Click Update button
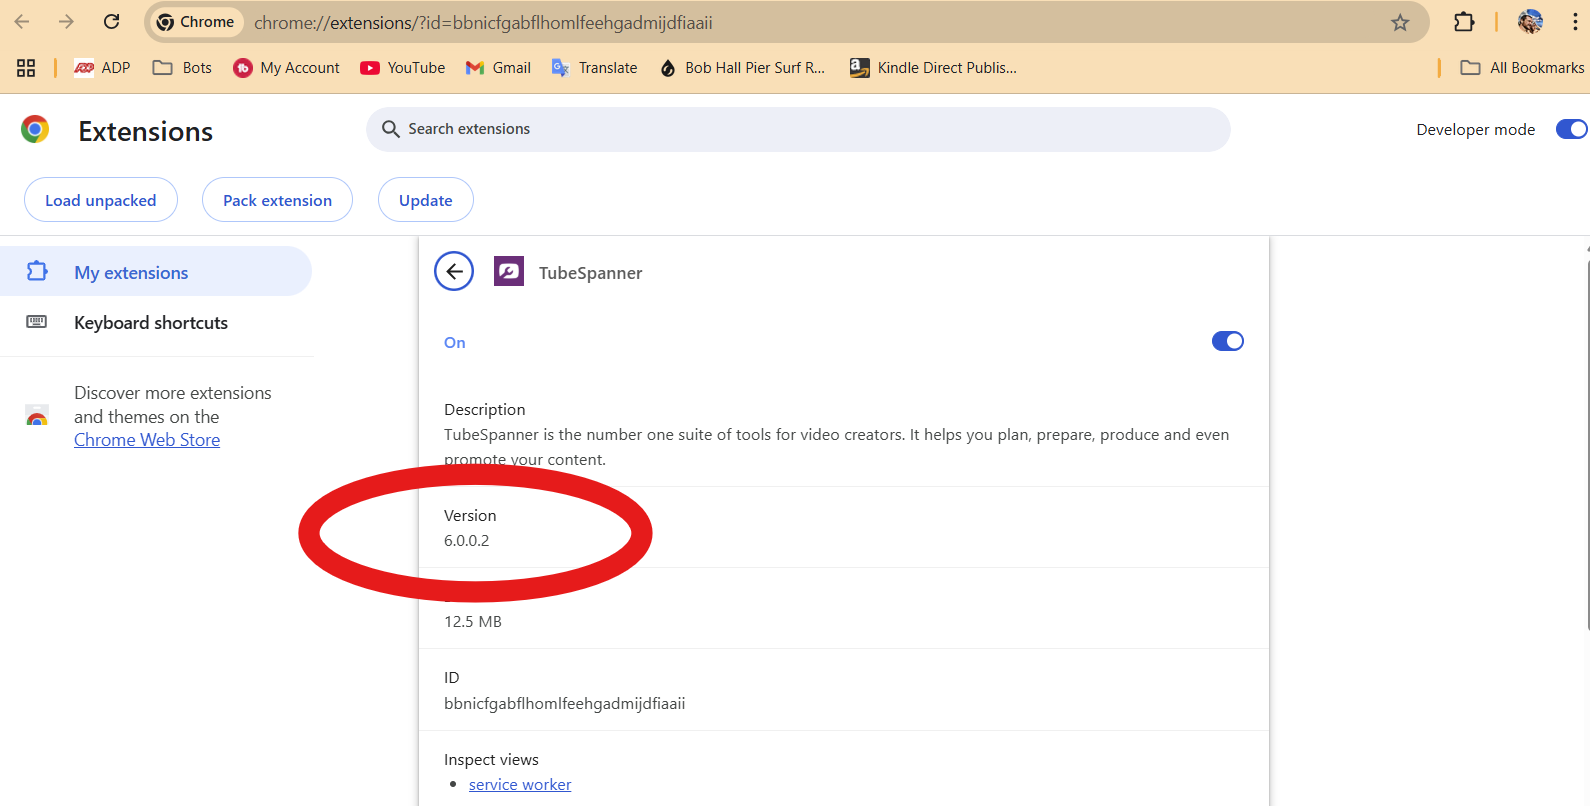This screenshot has width=1590, height=806. pyautogui.click(x=426, y=200)
